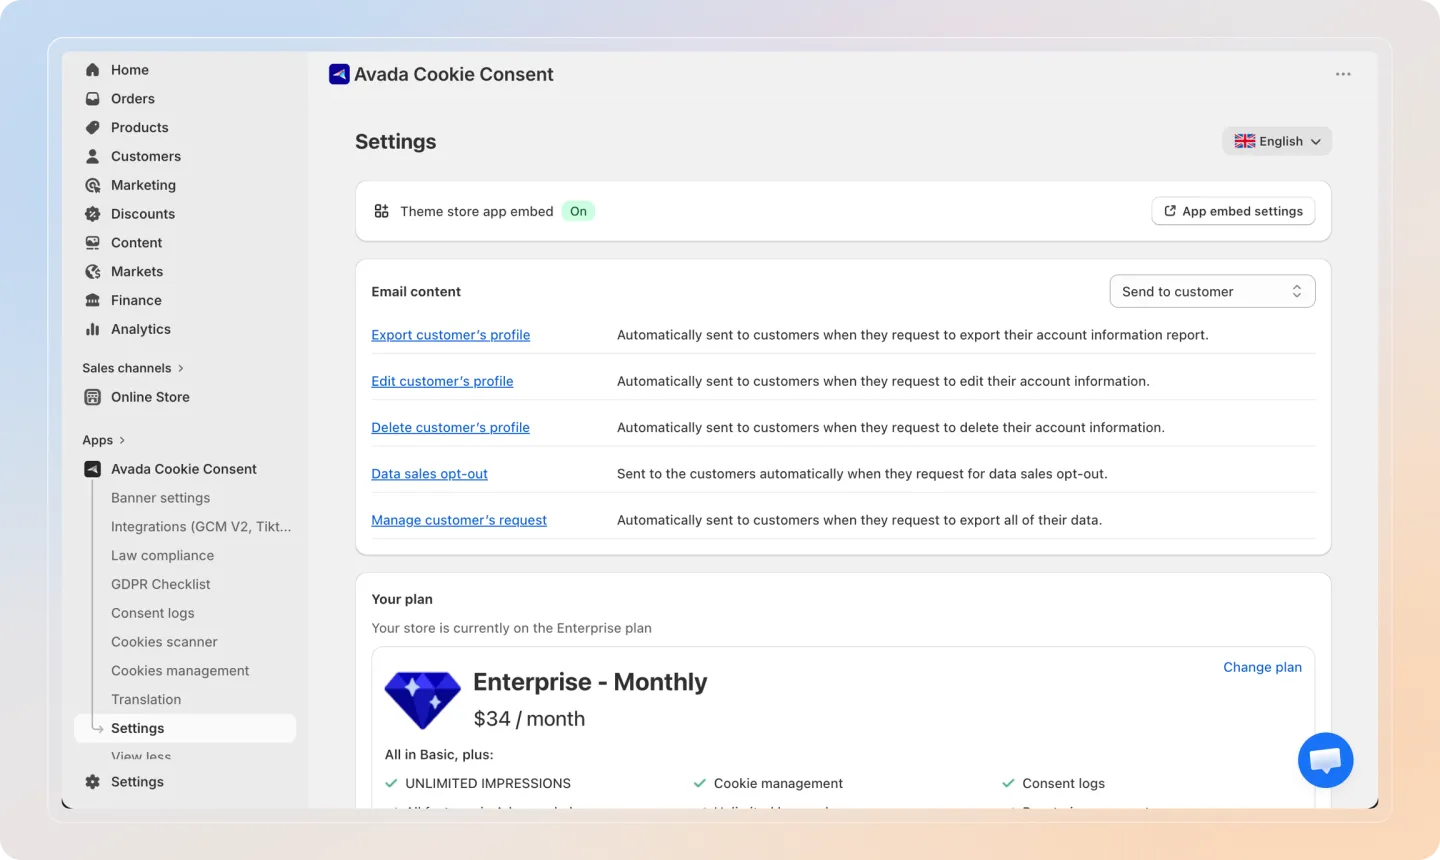Open Avada Cookie Consent app entry
The image size is (1440, 860).
click(x=185, y=469)
